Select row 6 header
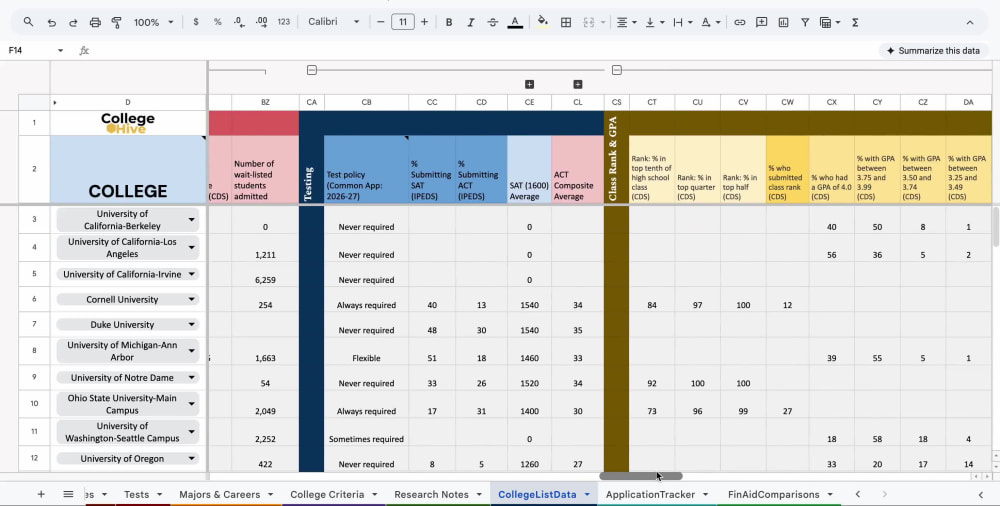The height and width of the screenshot is (506, 1000). [34, 299]
